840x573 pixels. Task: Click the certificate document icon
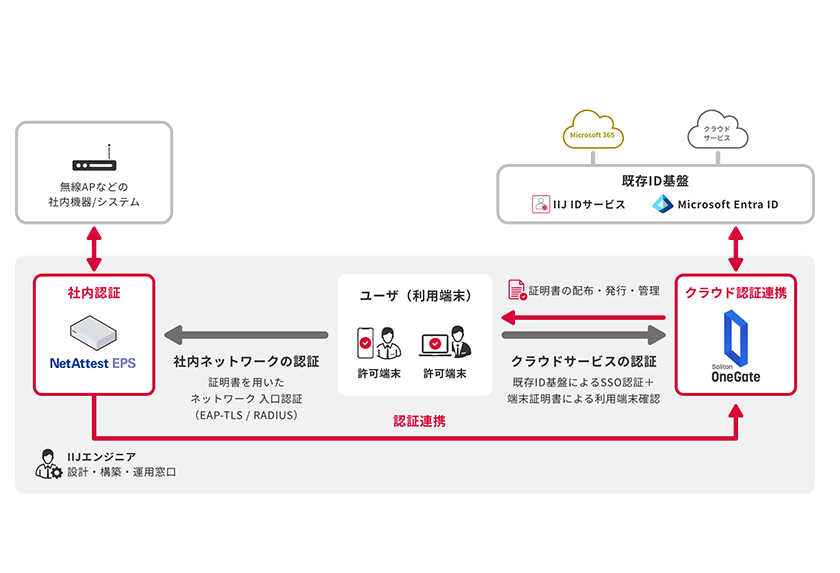coord(517,290)
